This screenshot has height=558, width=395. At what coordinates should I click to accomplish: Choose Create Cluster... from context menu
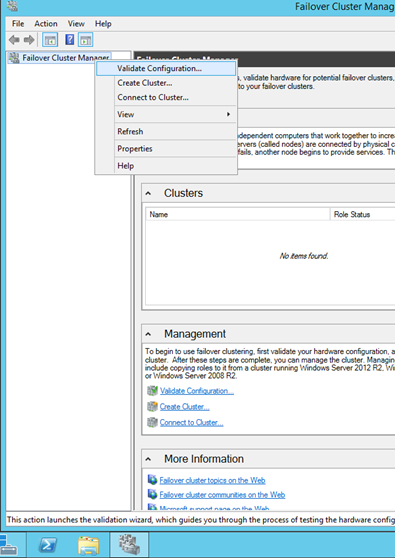coord(166,83)
